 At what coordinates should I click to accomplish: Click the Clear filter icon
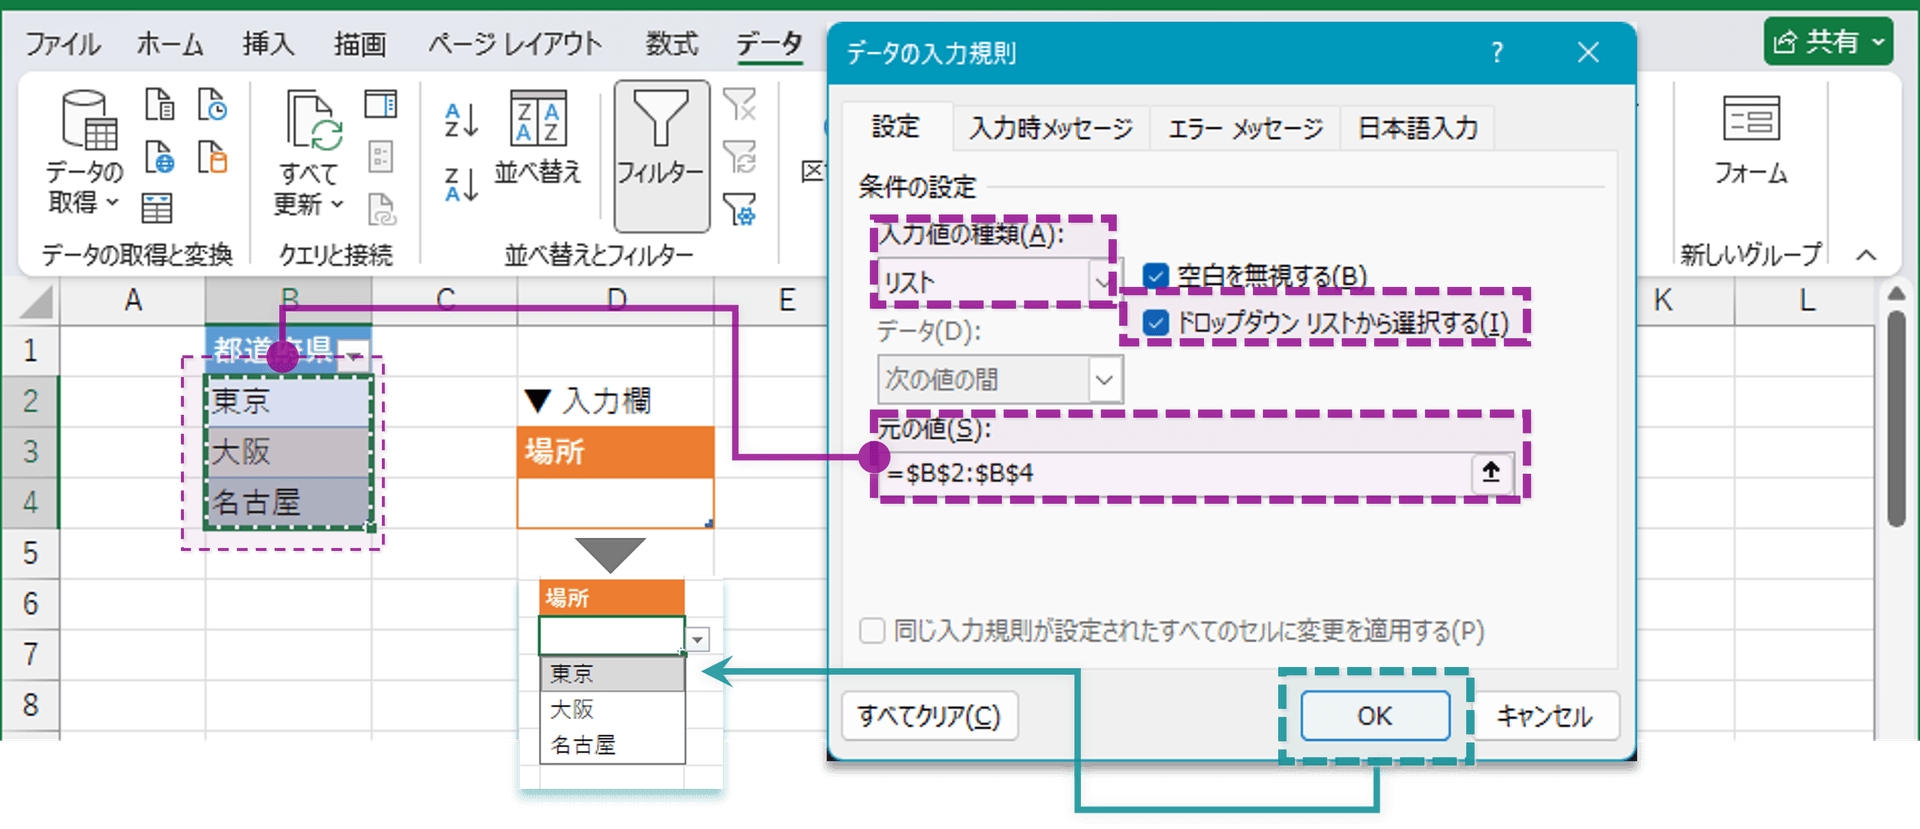[x=740, y=104]
